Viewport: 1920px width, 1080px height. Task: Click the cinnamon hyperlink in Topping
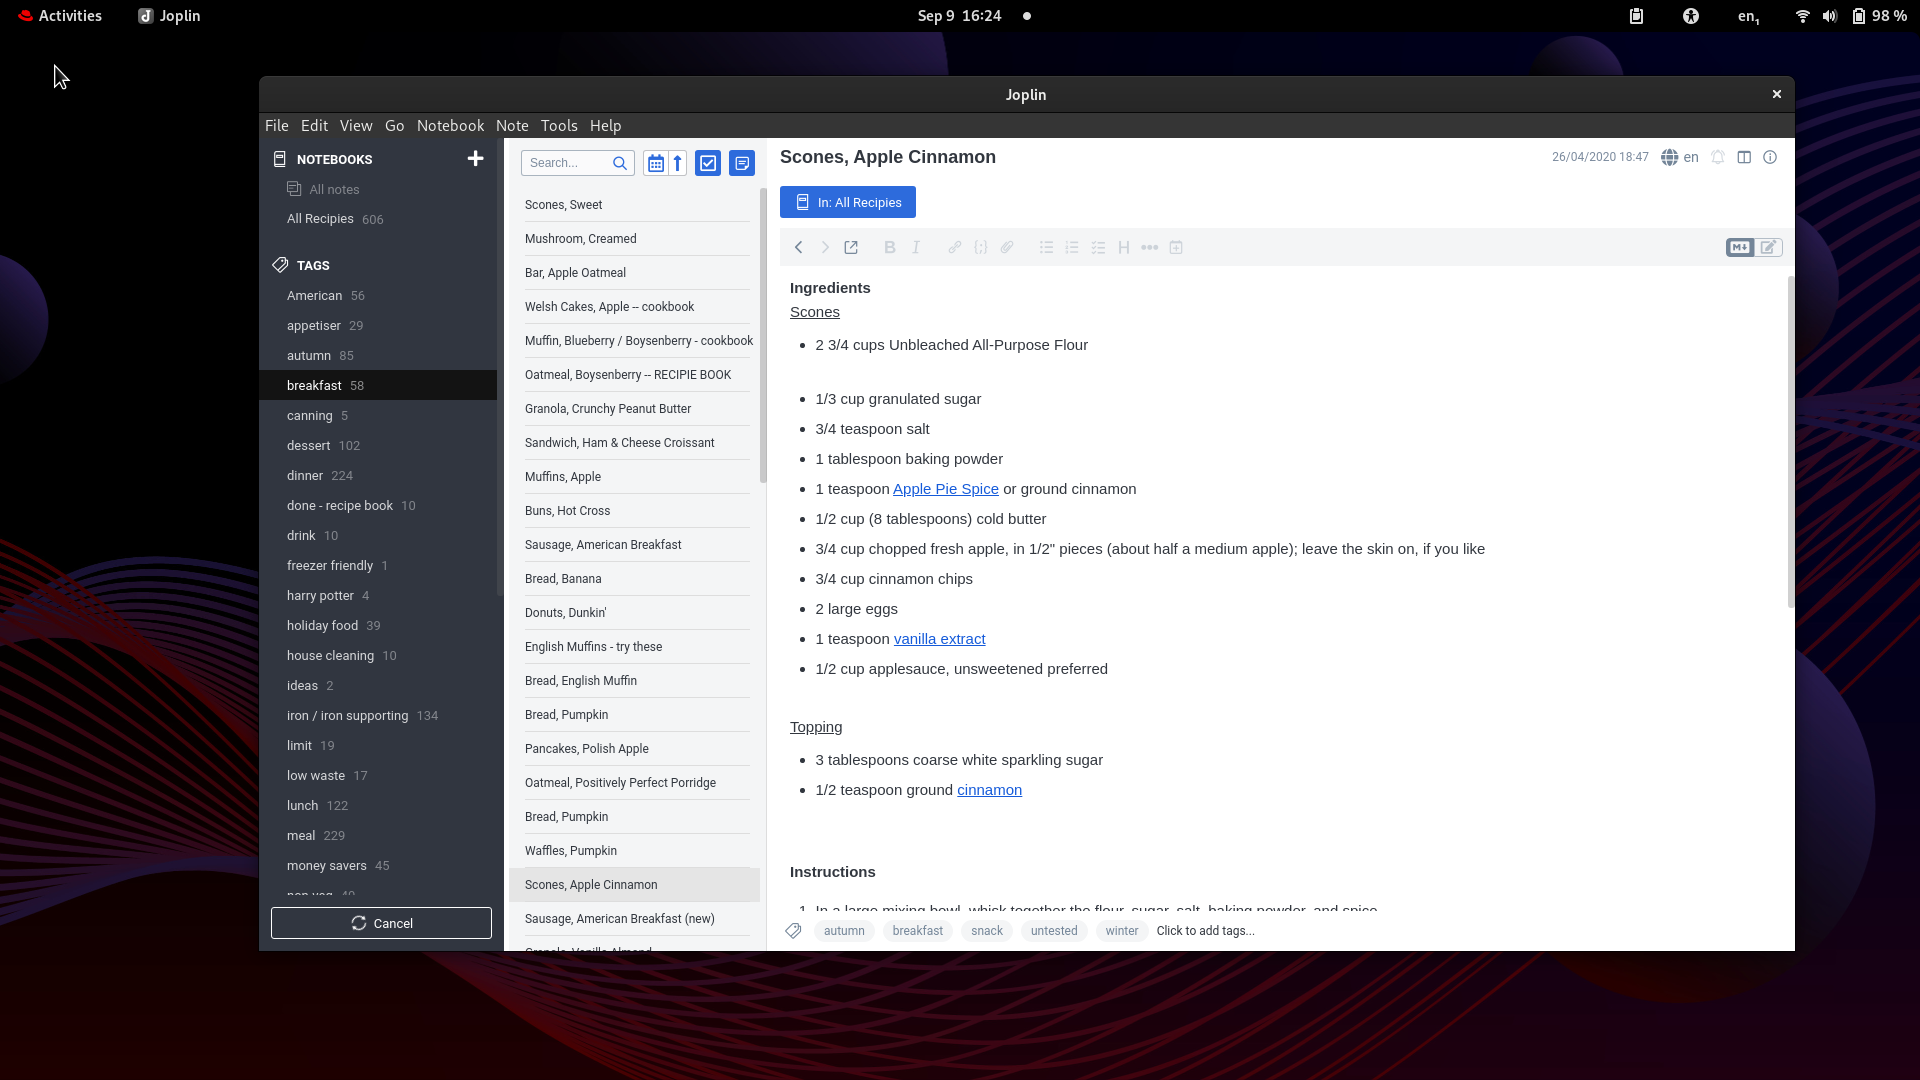tap(989, 789)
